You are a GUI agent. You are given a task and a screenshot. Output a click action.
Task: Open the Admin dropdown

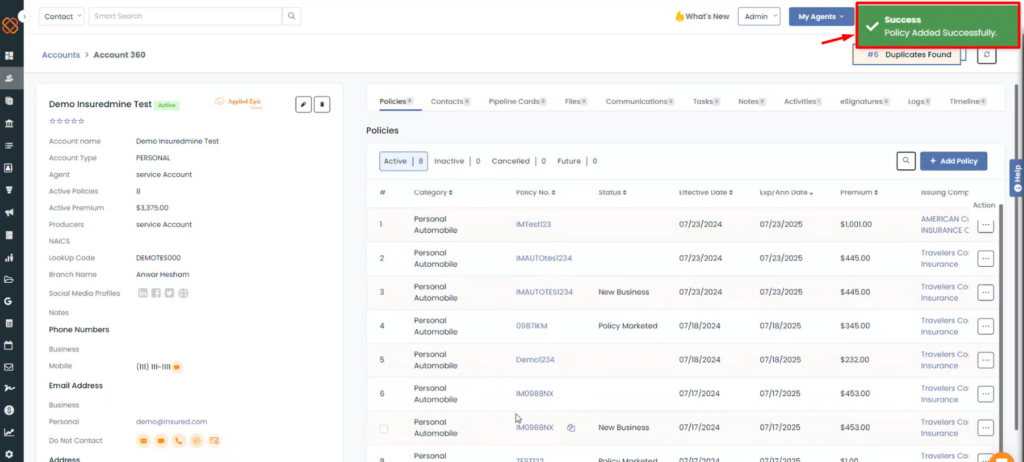pos(759,16)
